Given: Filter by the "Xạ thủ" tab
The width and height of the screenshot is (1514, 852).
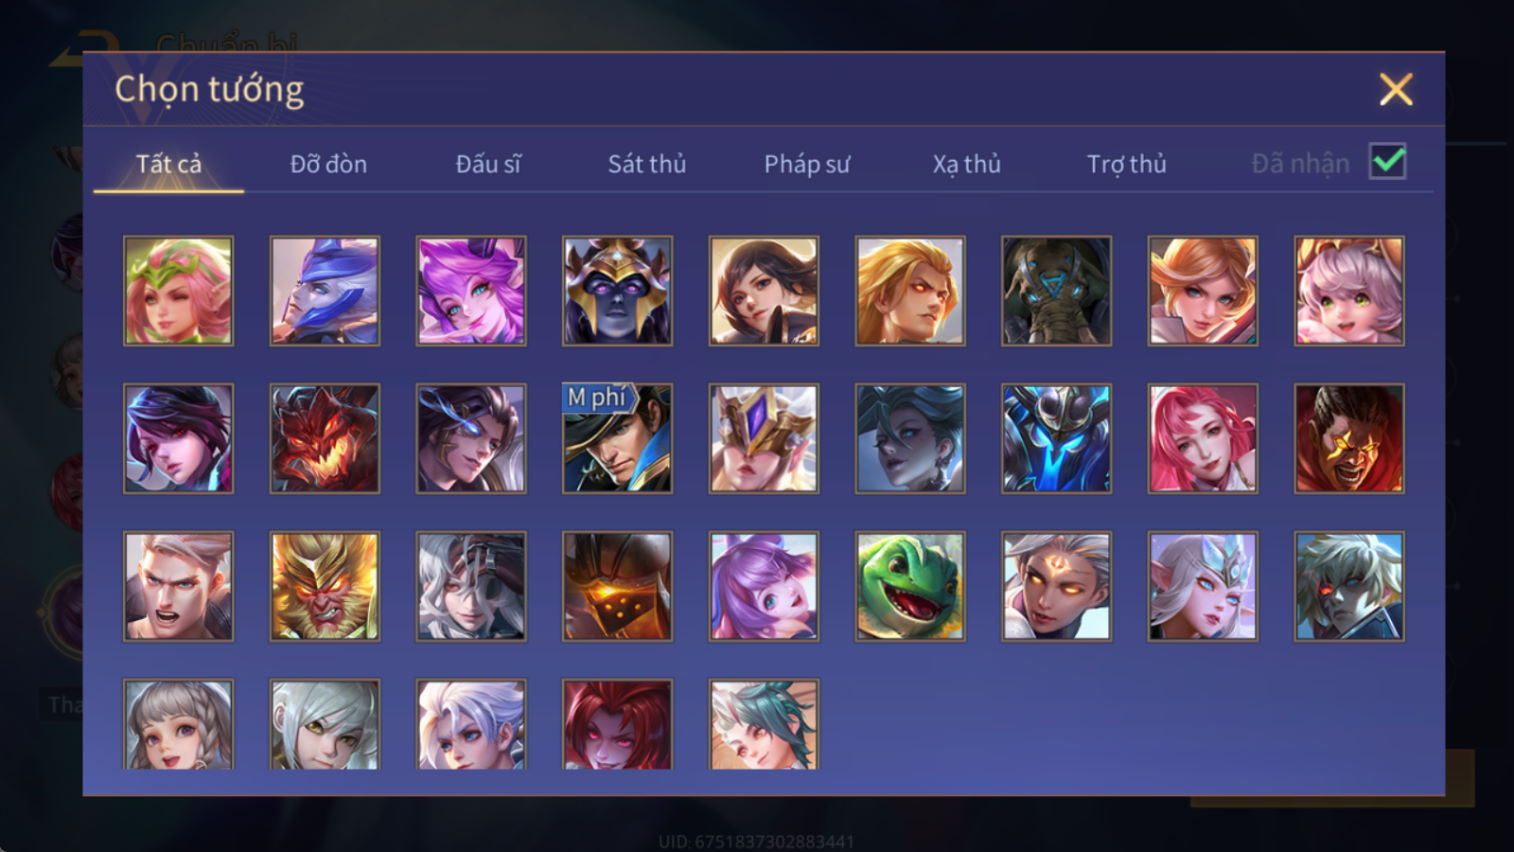Looking at the screenshot, I should click(966, 164).
